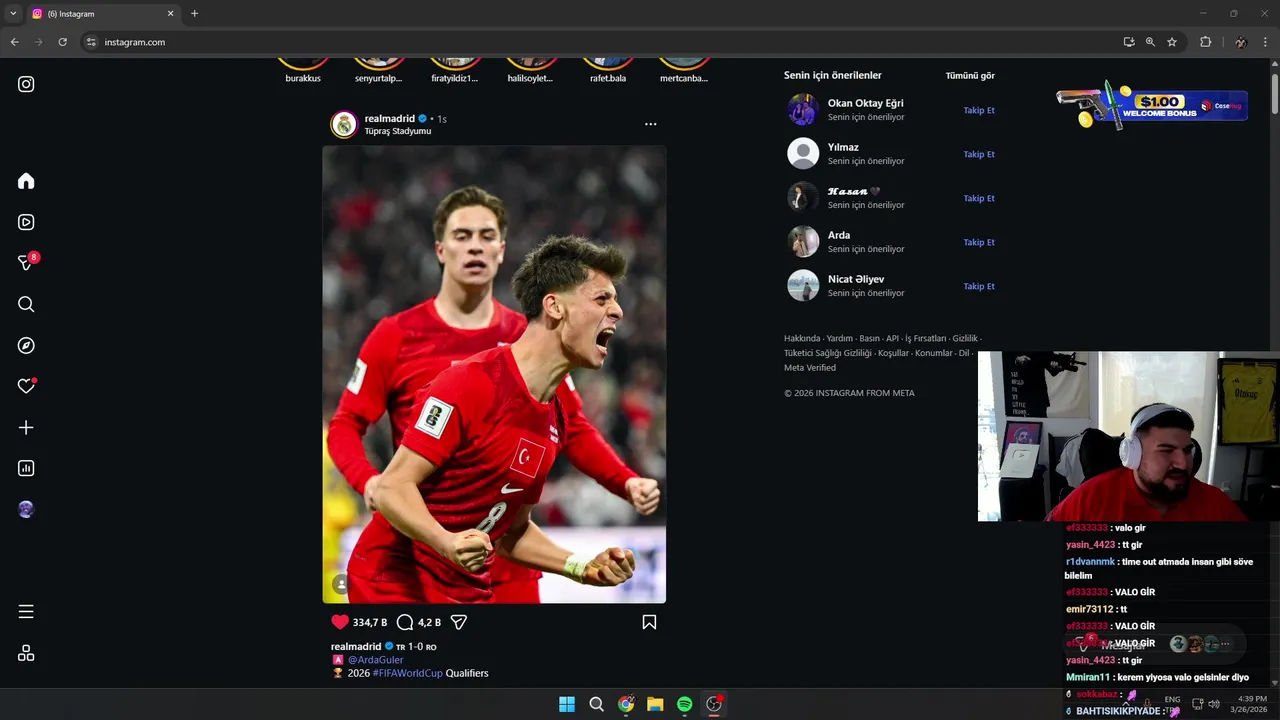The image size is (1280, 720).
Task: Open the Arda Güler post photo
Action: pos(494,374)
